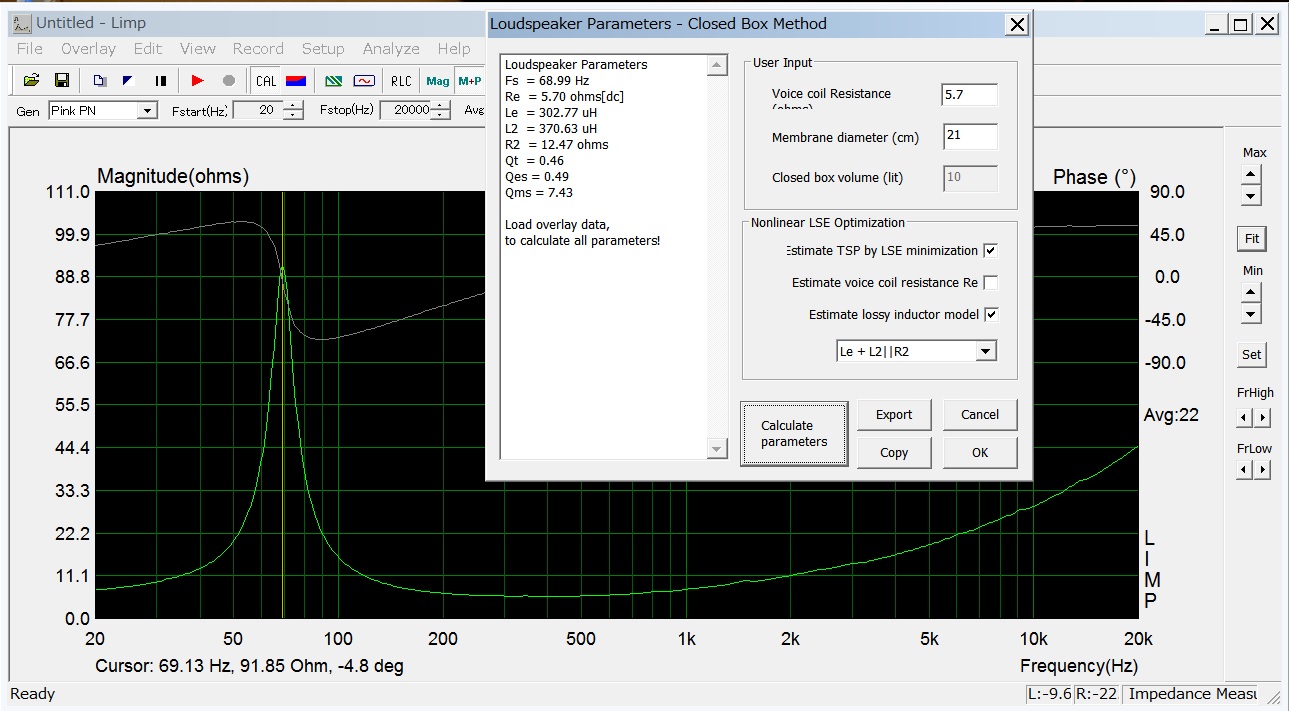
Task: Enable Estimate voice coil resistance Re checkbox
Action: tap(990, 283)
